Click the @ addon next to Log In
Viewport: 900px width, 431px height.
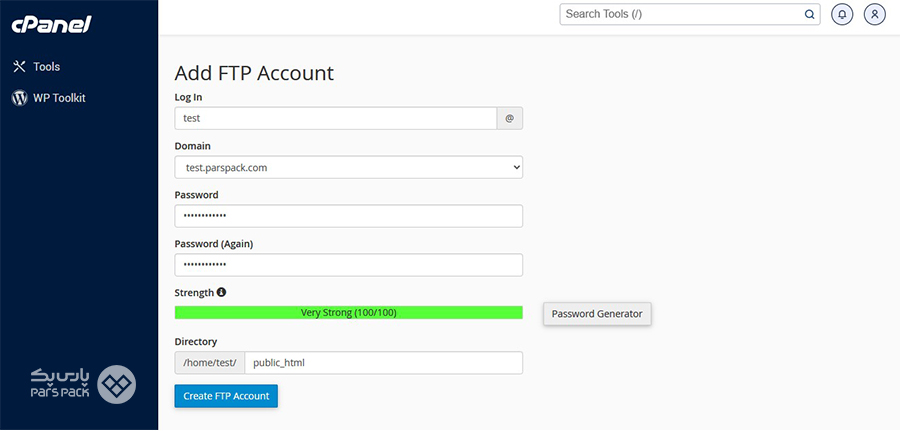510,118
